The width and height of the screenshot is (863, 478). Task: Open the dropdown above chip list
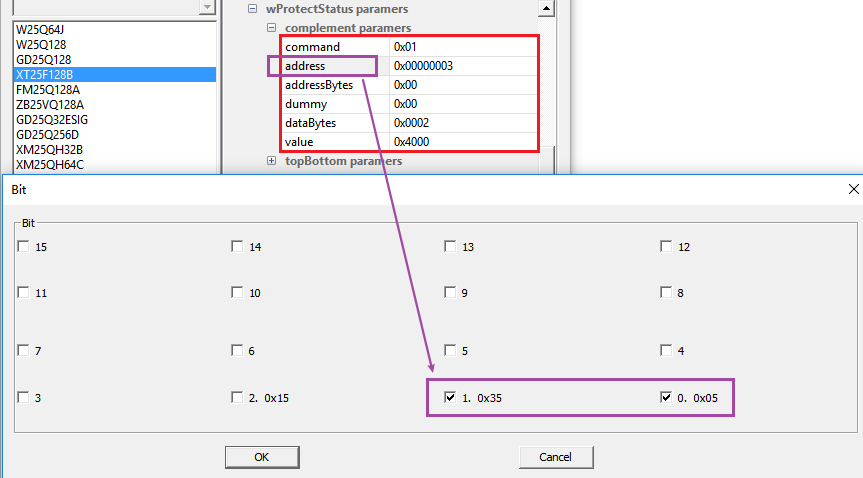tap(206, 8)
